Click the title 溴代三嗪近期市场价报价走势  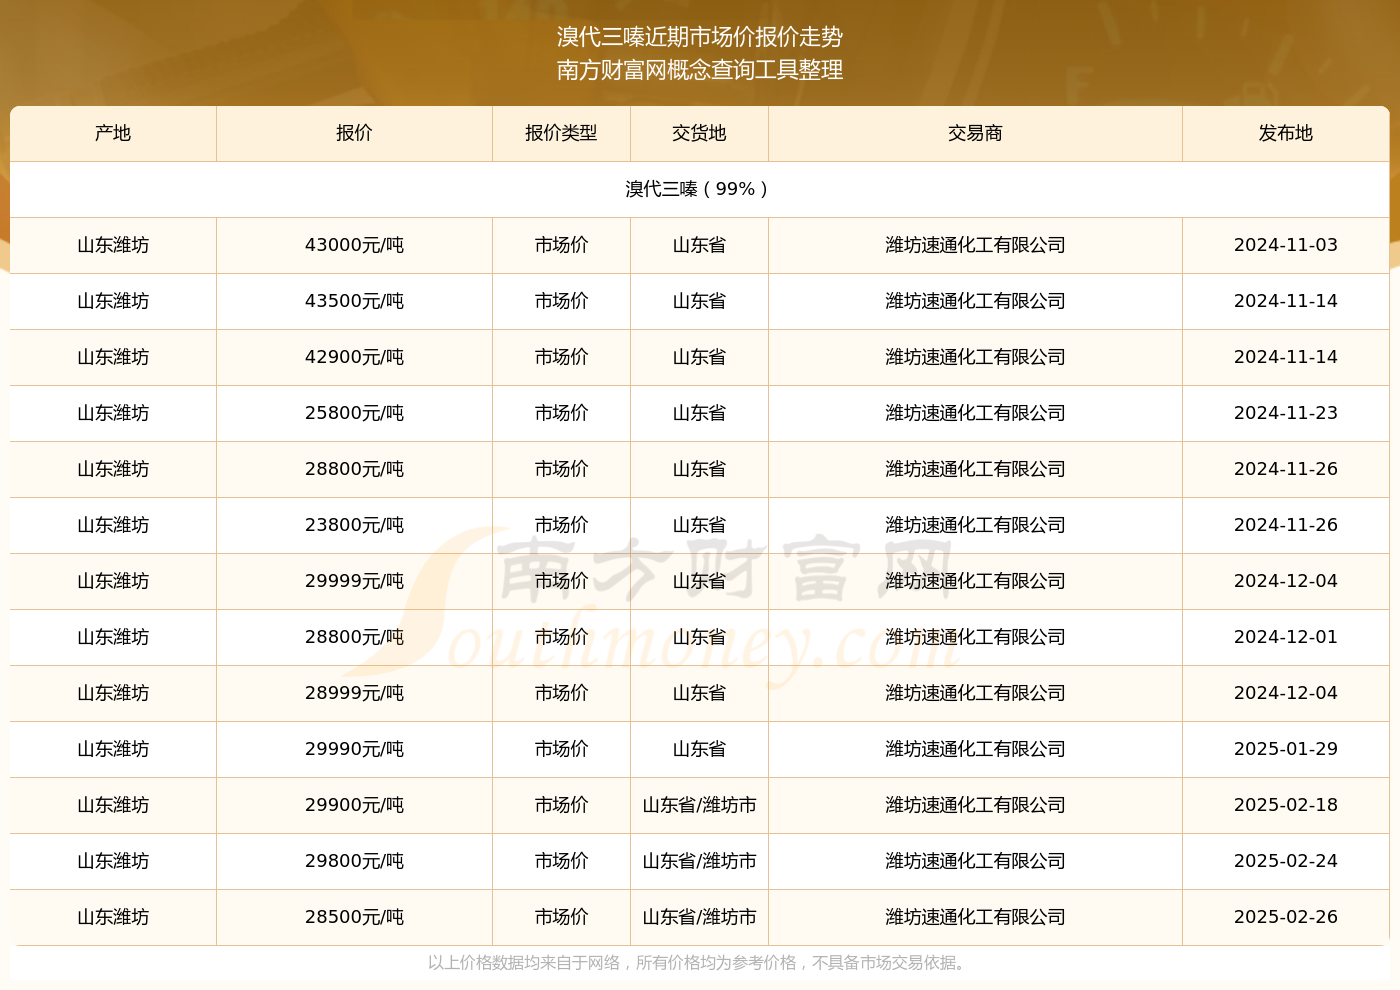[x=700, y=37]
